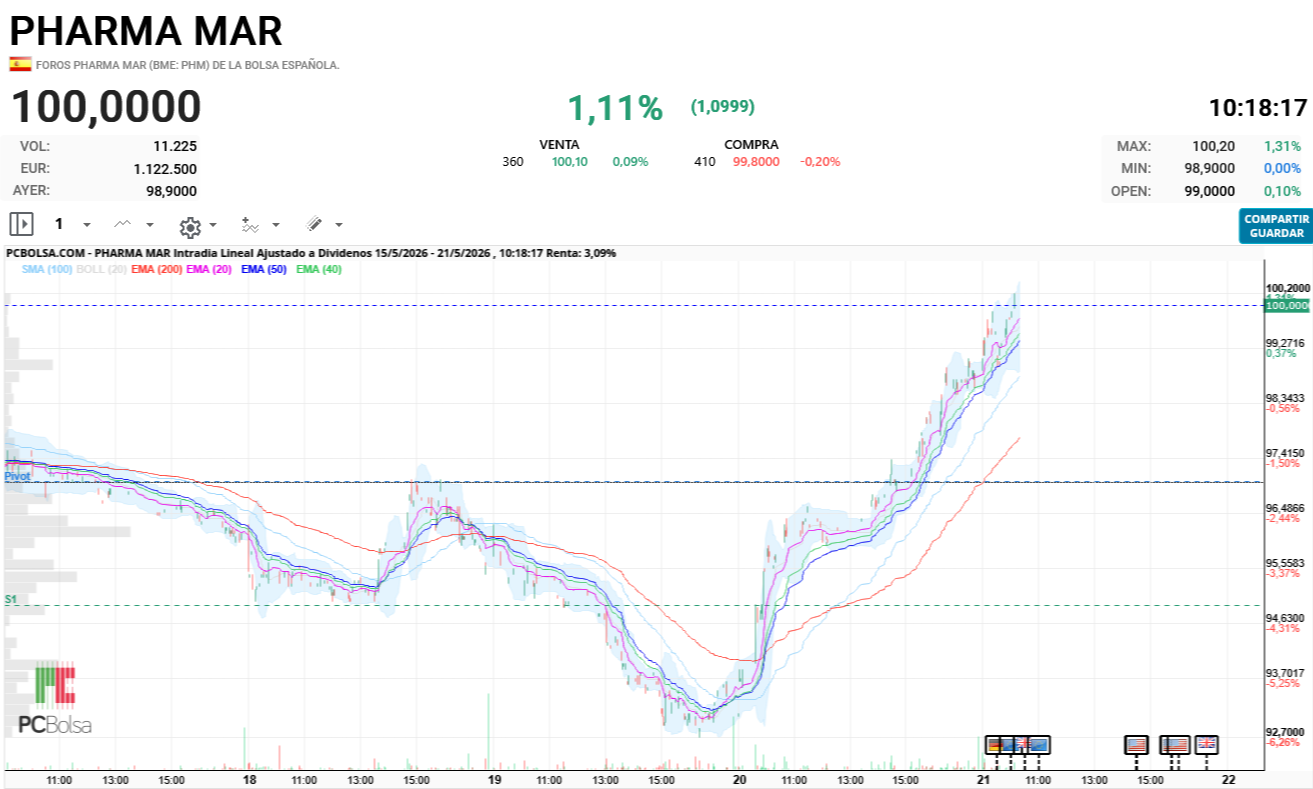
Task: Click the 1,11% change percentage
Action: click(615, 108)
